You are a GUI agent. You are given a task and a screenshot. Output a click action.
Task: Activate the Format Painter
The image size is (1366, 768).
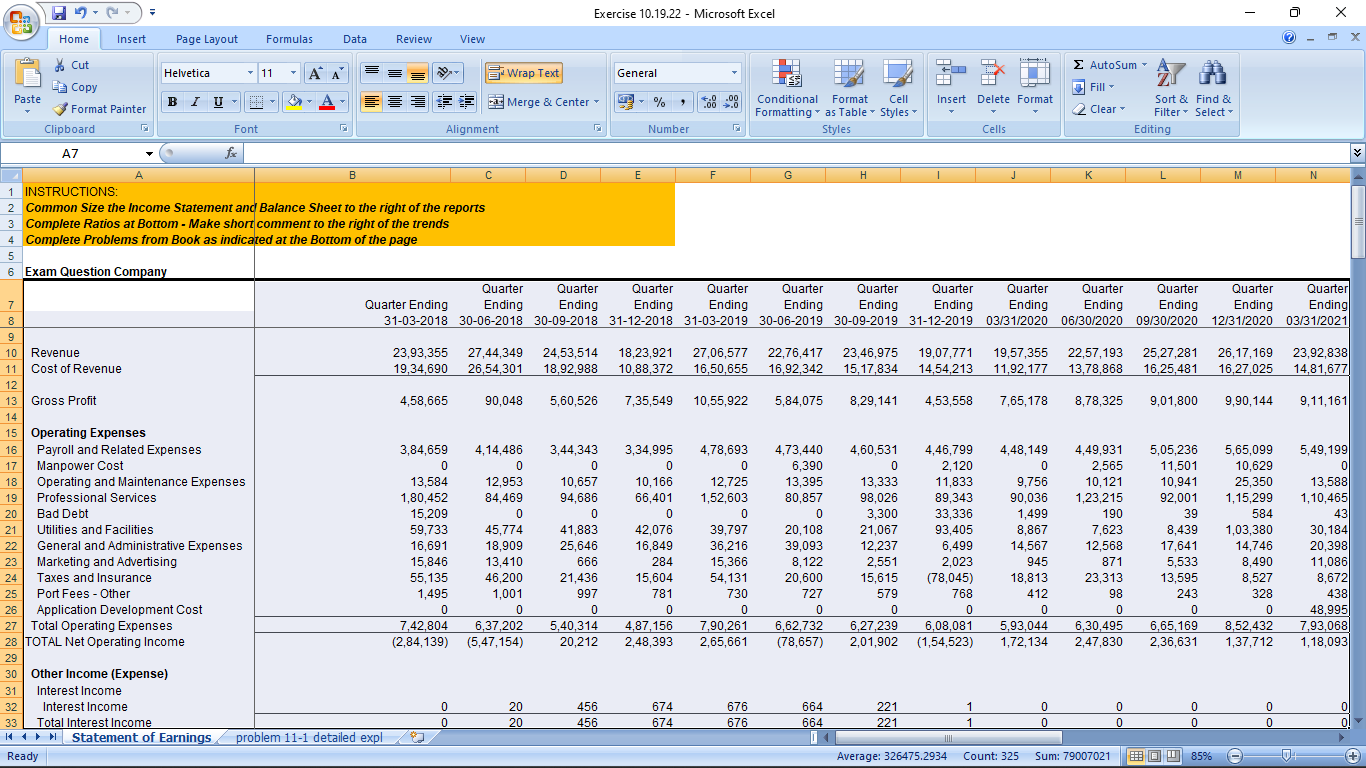tap(100, 109)
